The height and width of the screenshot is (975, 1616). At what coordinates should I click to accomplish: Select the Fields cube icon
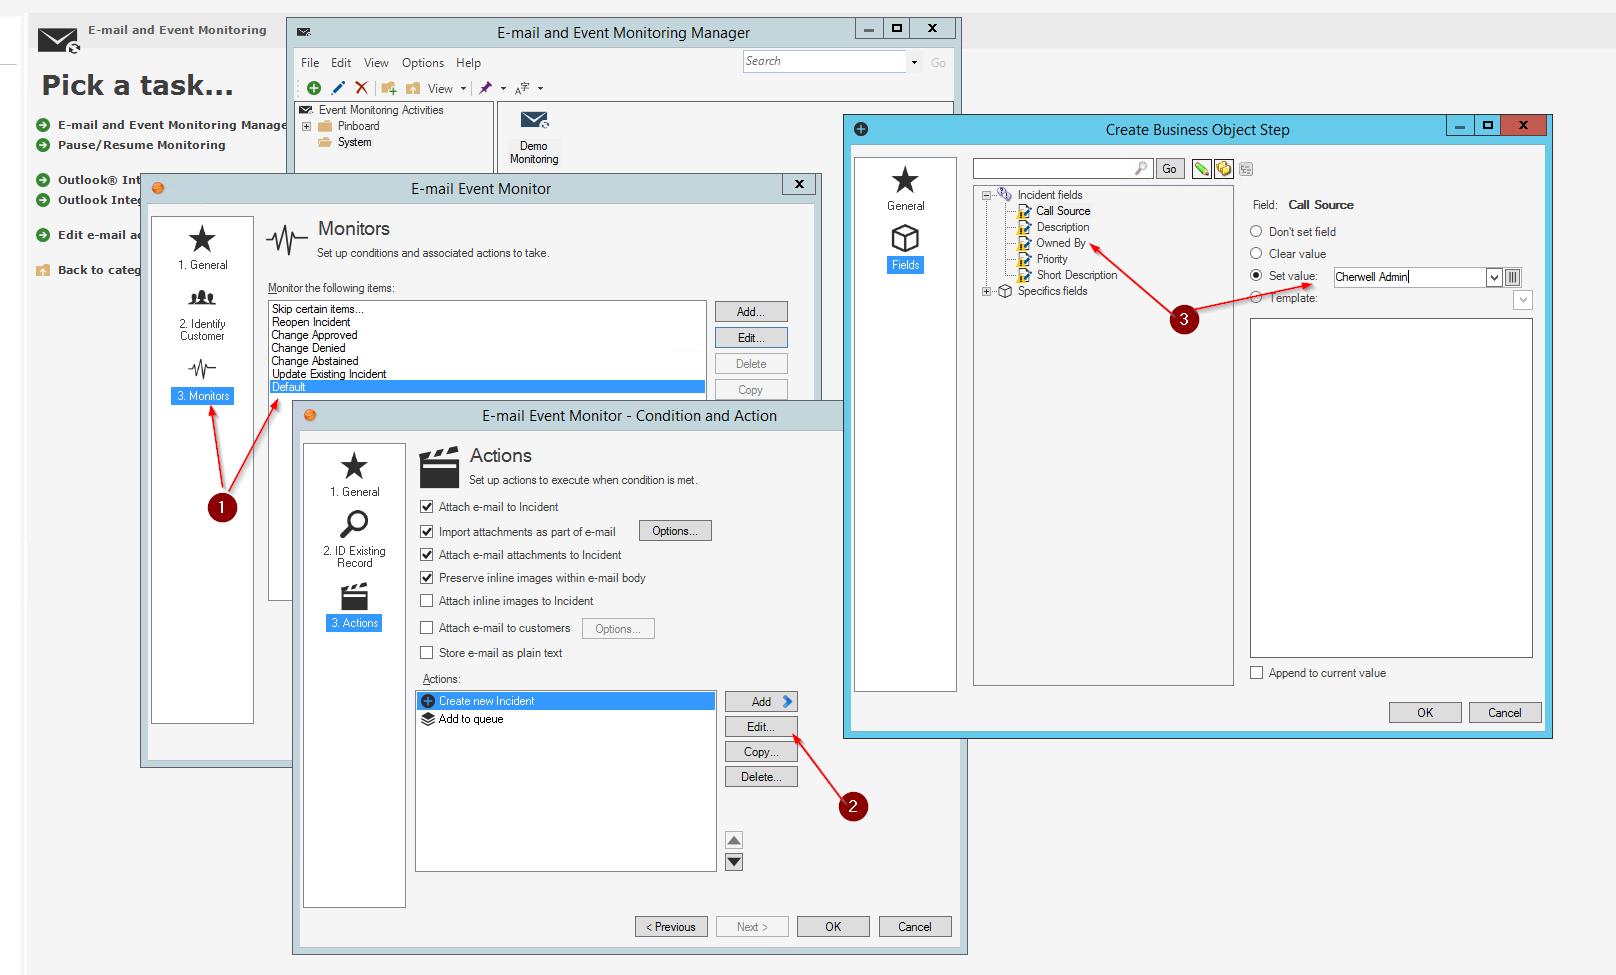(x=905, y=239)
